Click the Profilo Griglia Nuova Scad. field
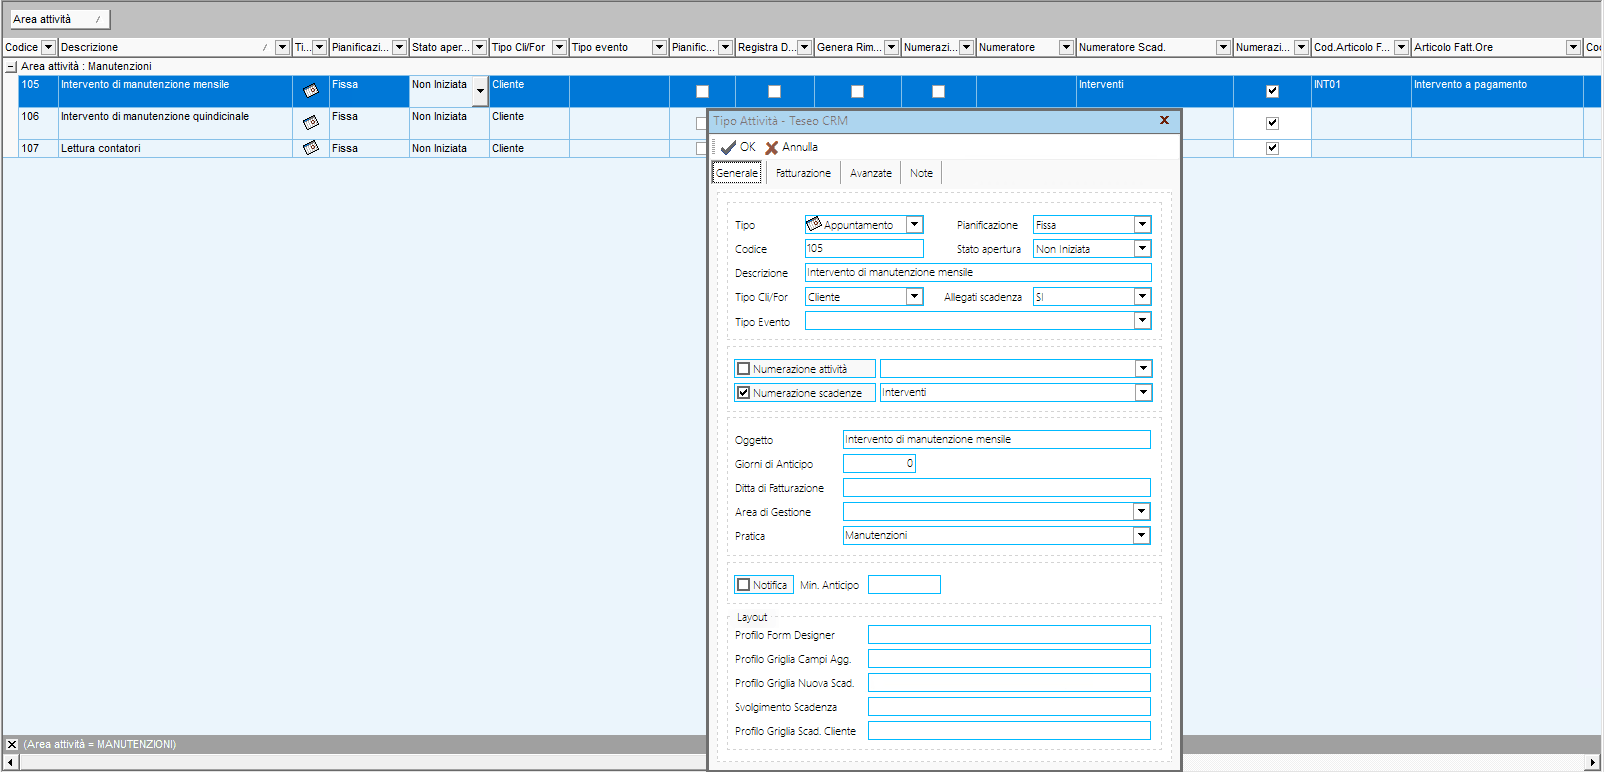Viewport: 1604px width, 772px height. 1009,683
